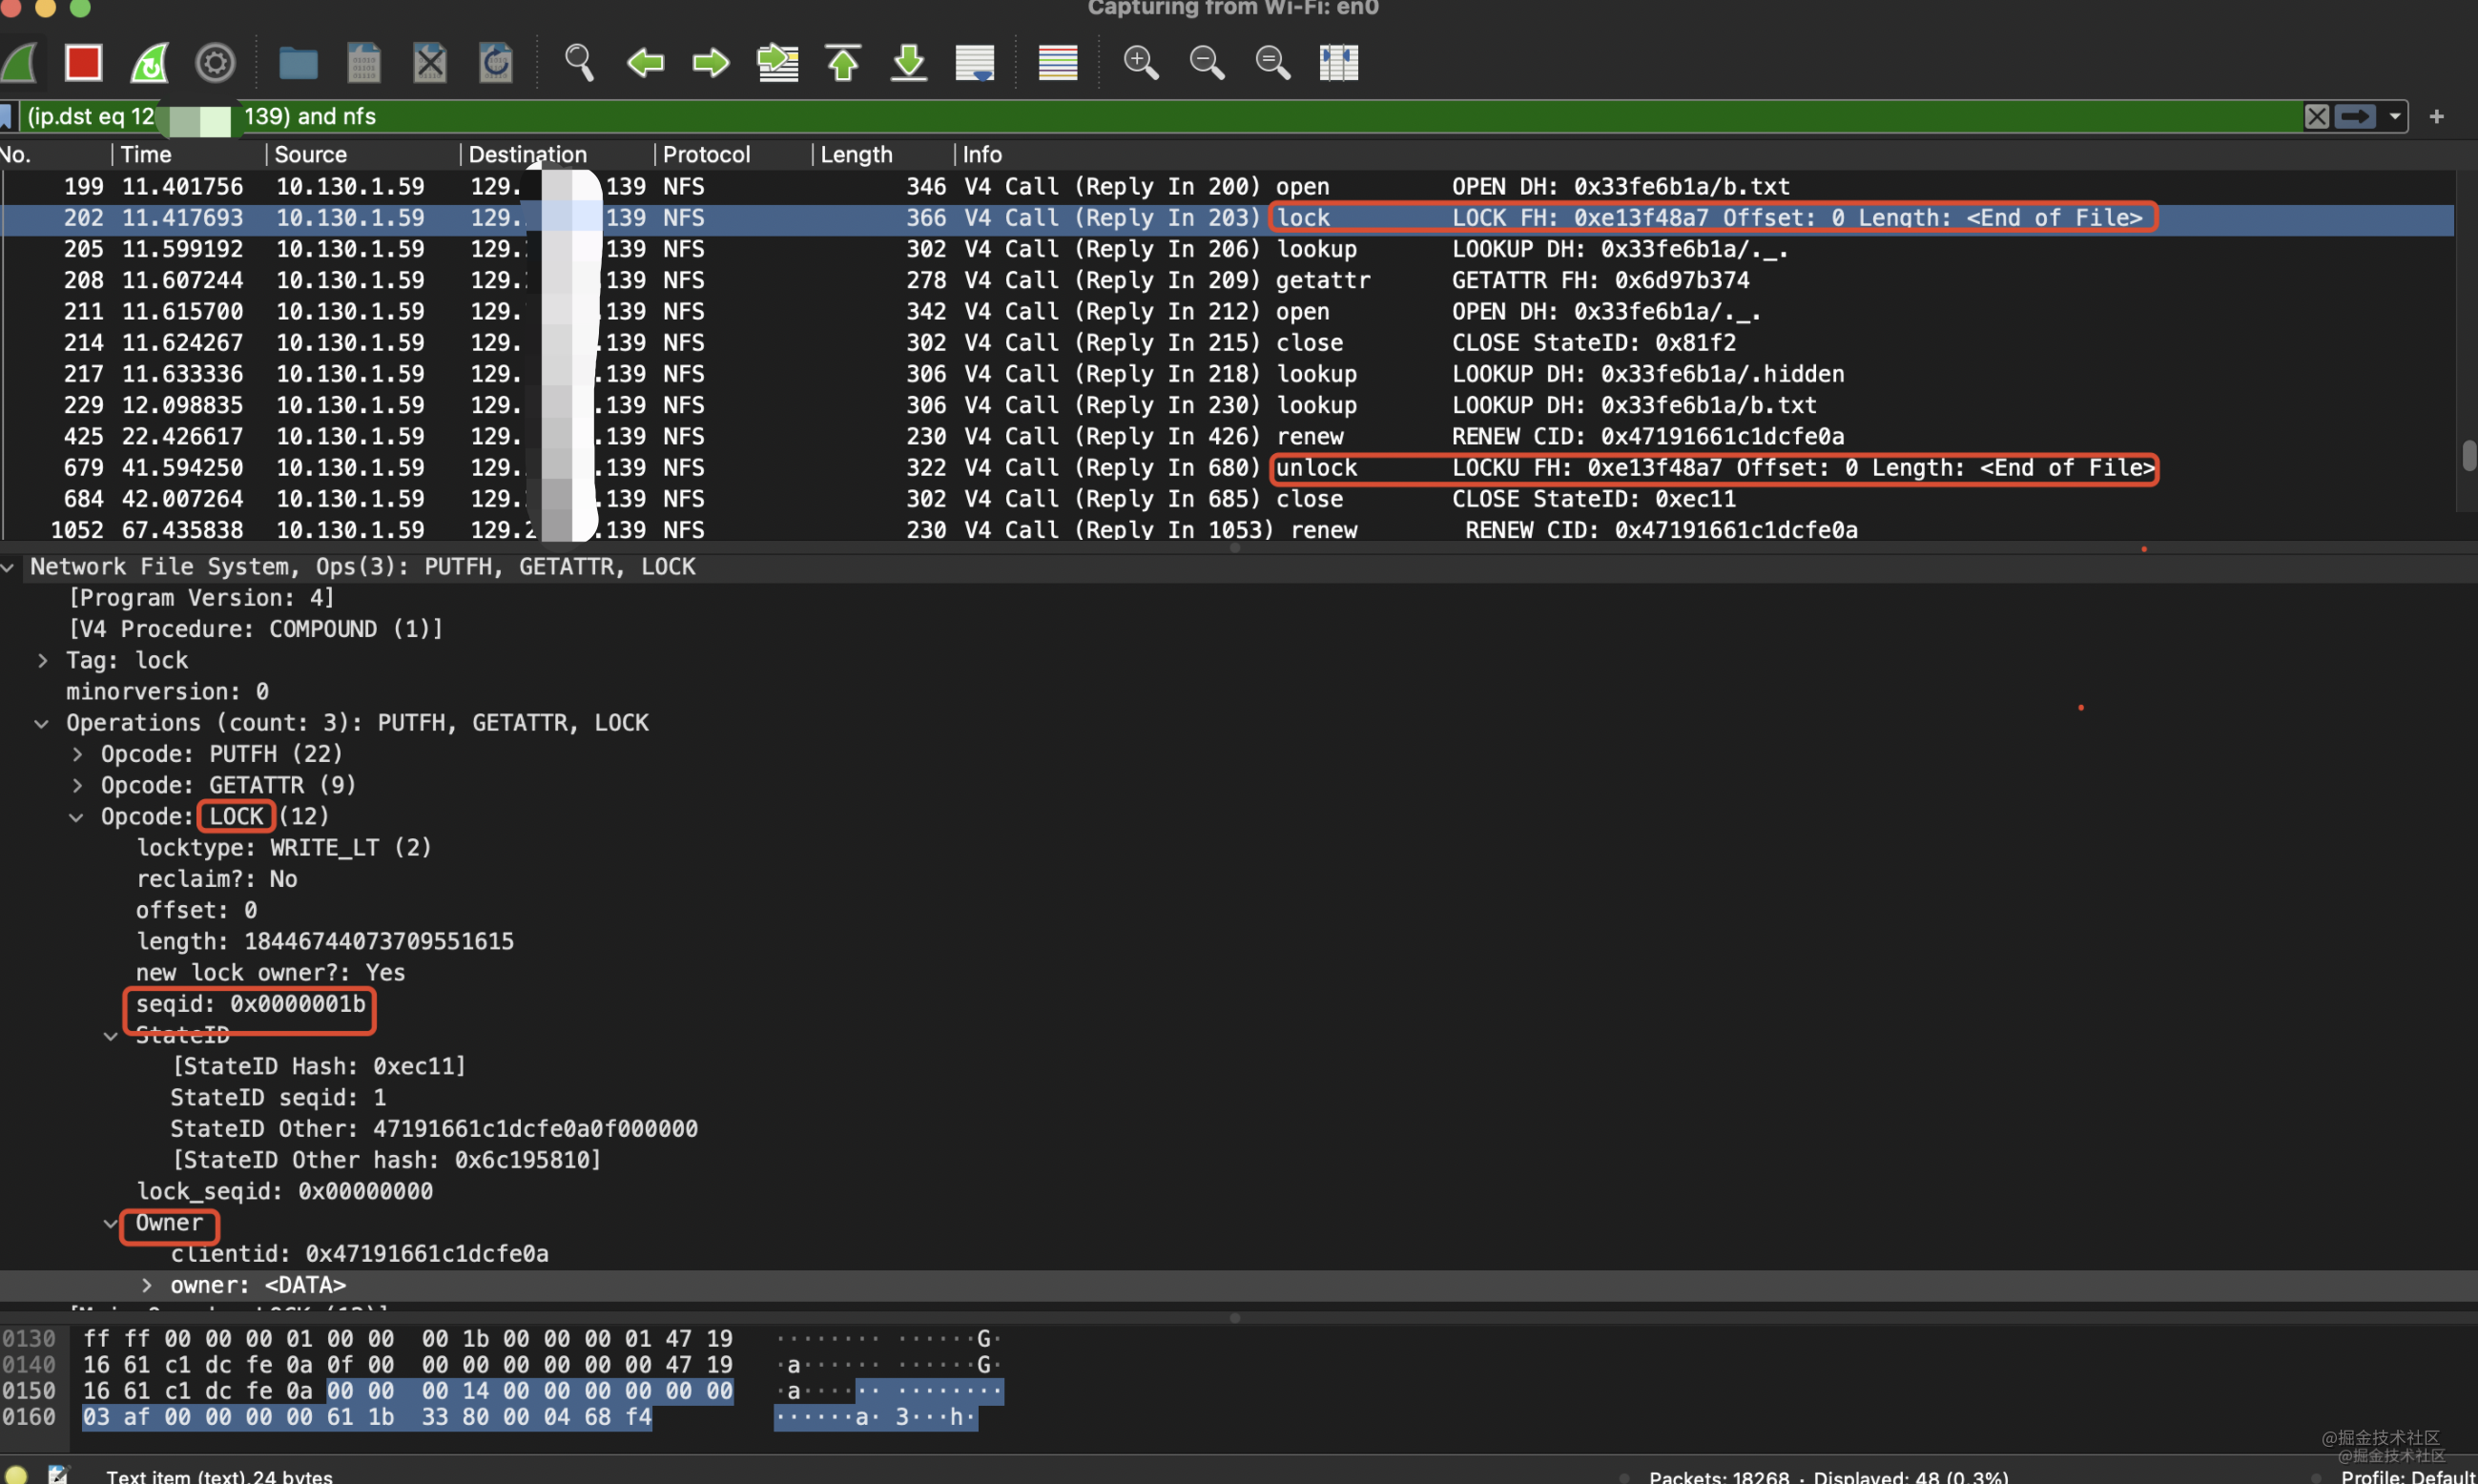Select packet 1052 RENEW row
Screen dimensions: 2478x1484
[1227, 530]
